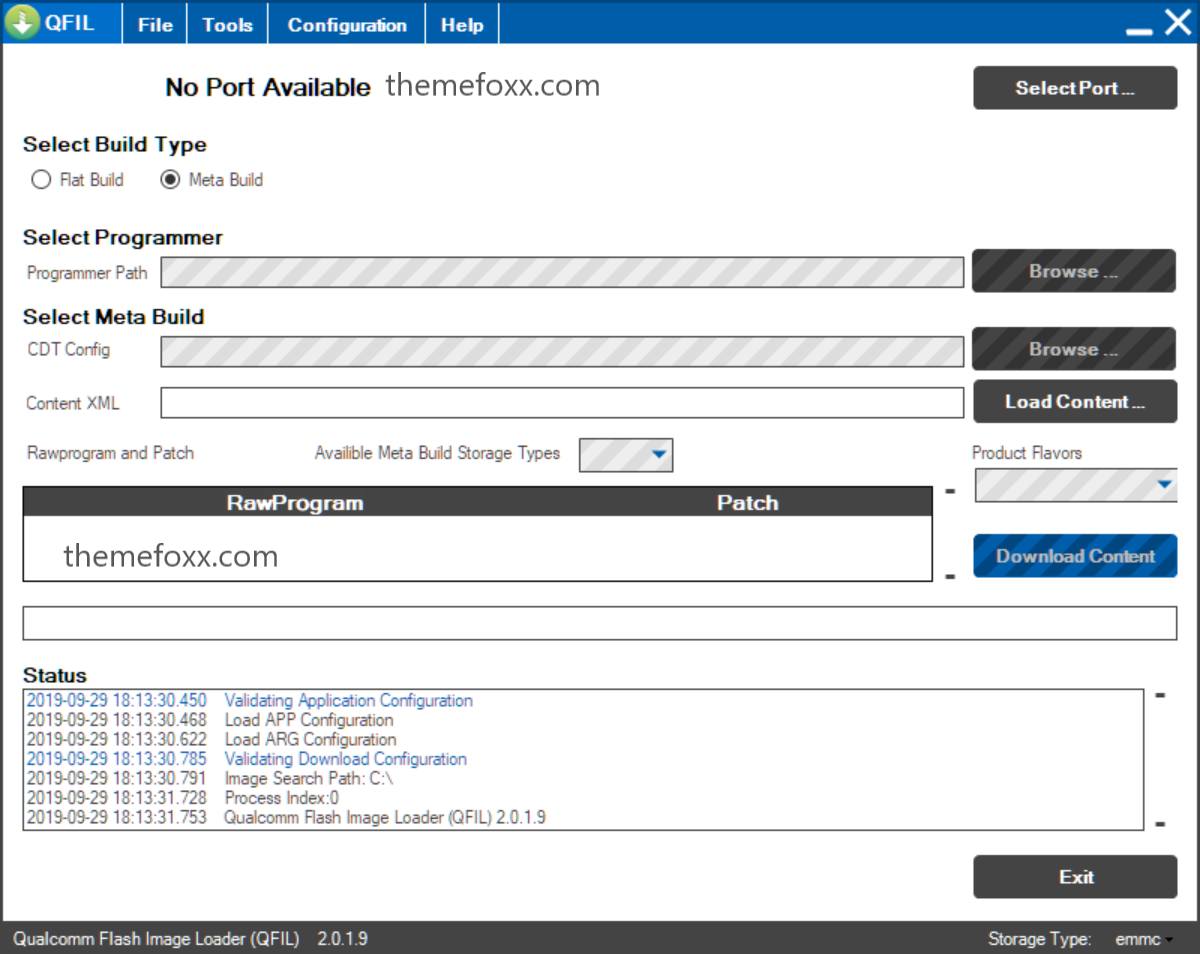Open the Help menu
This screenshot has height=954, width=1200.
[462, 25]
